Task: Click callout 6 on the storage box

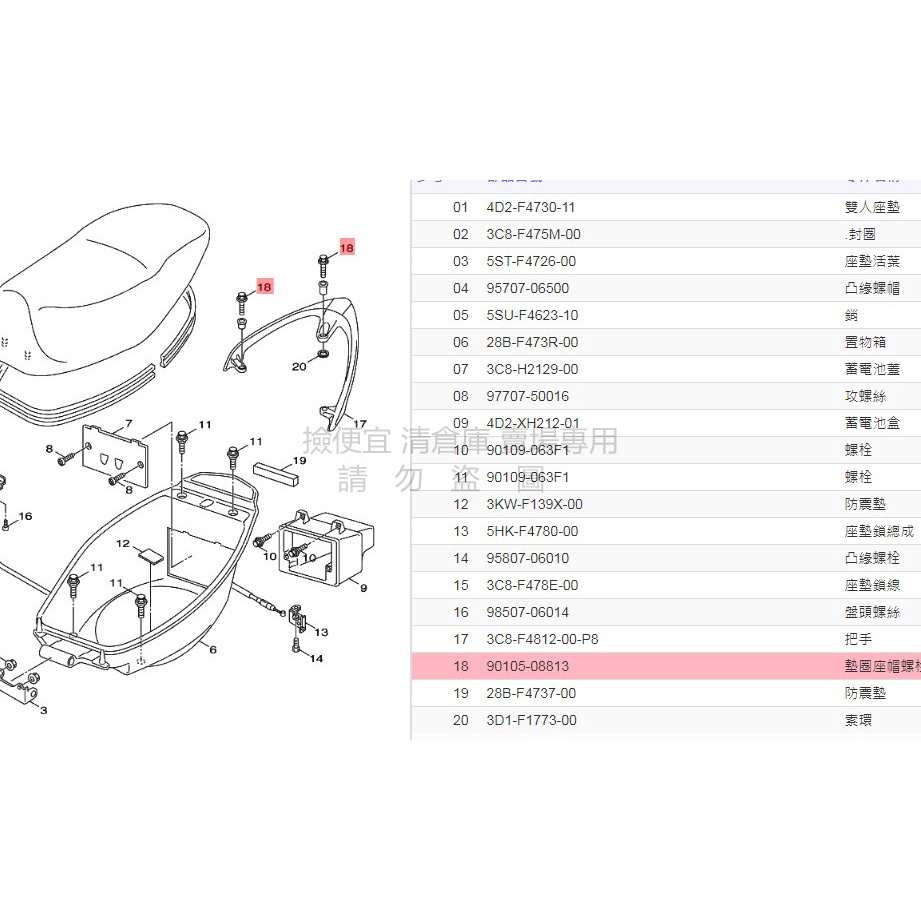Action: click(x=211, y=648)
